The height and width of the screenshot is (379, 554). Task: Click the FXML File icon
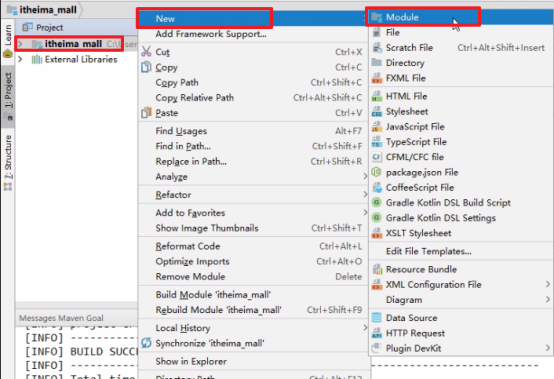[377, 78]
